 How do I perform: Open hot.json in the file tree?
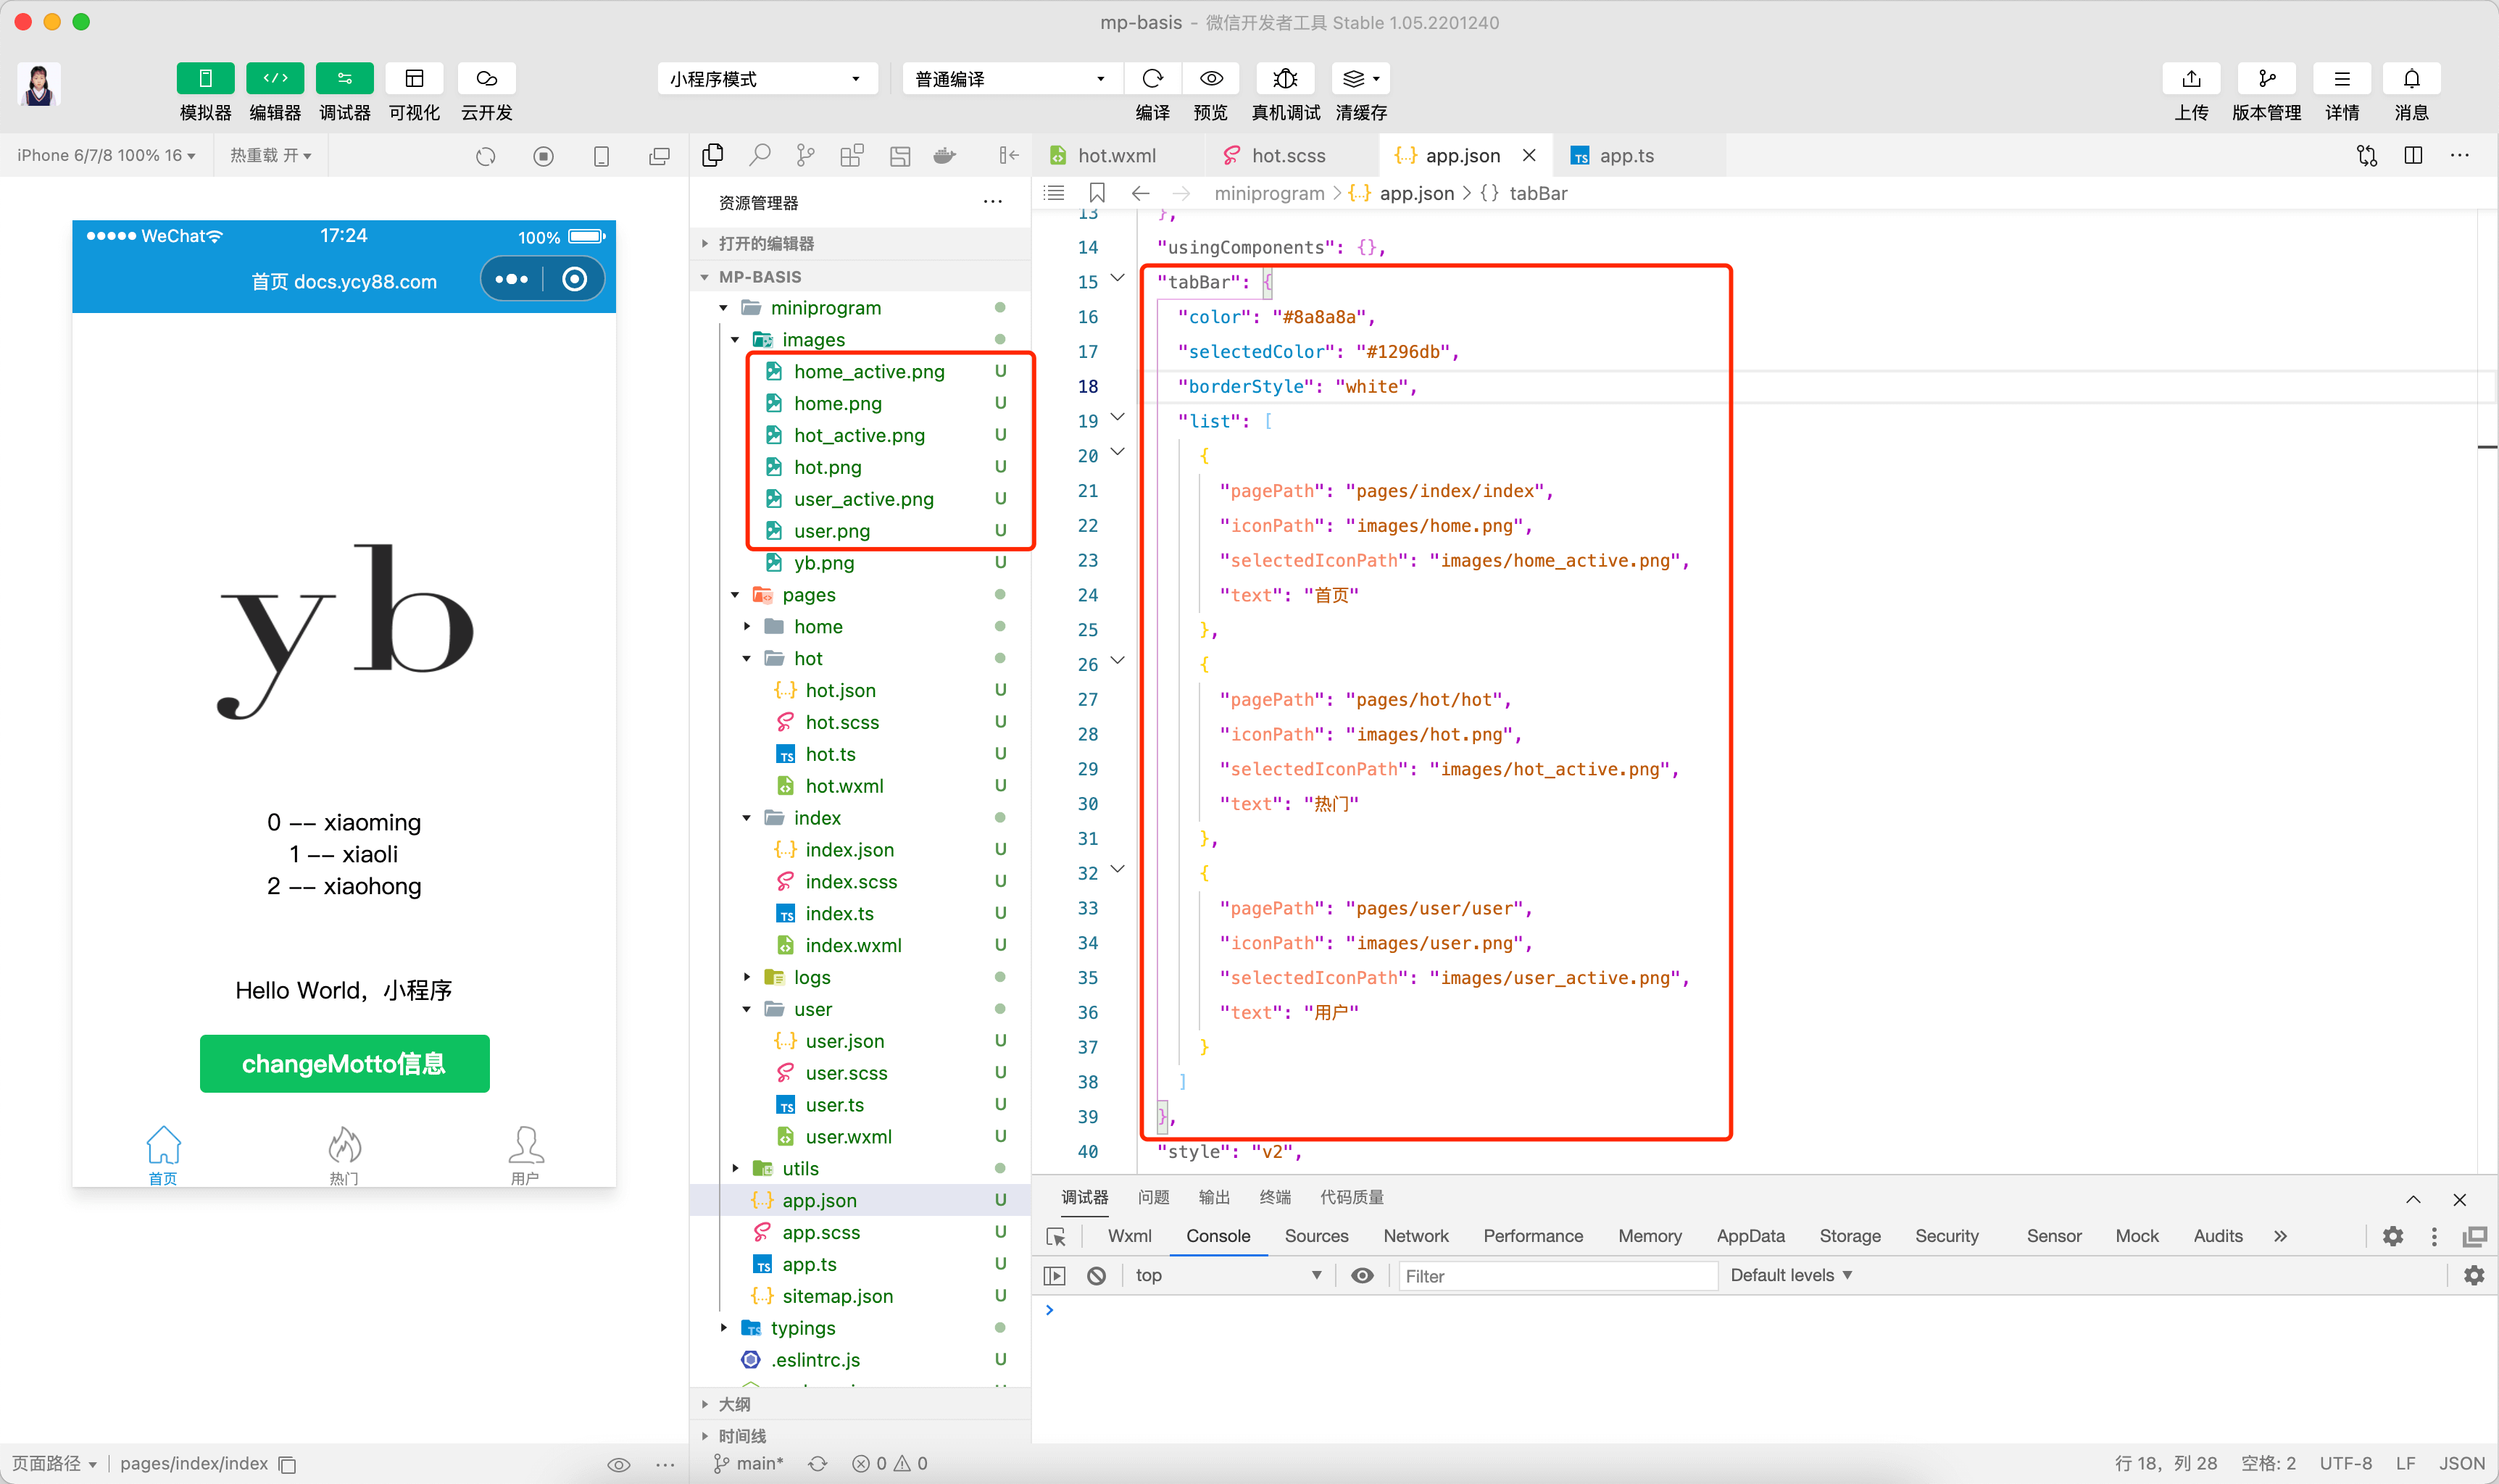840,690
